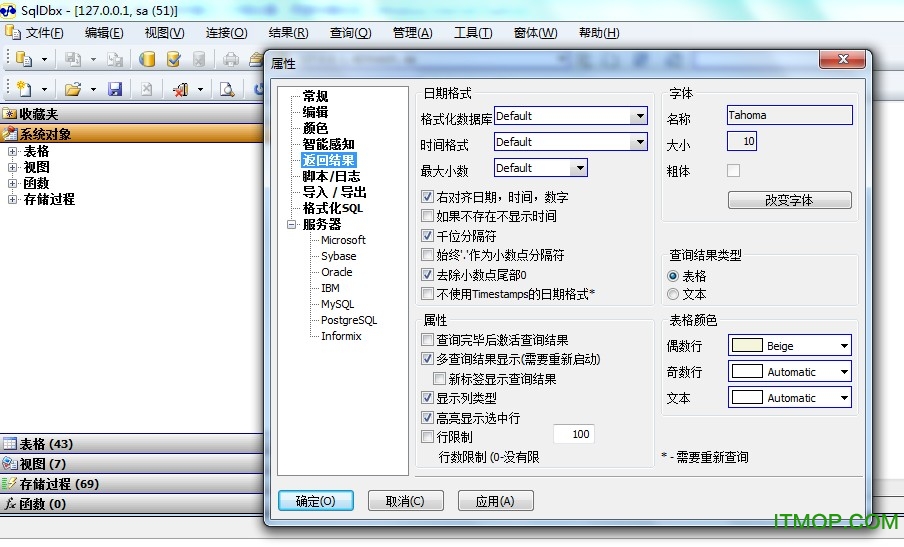
Task: Click the 确定(O) button
Action: (x=315, y=501)
